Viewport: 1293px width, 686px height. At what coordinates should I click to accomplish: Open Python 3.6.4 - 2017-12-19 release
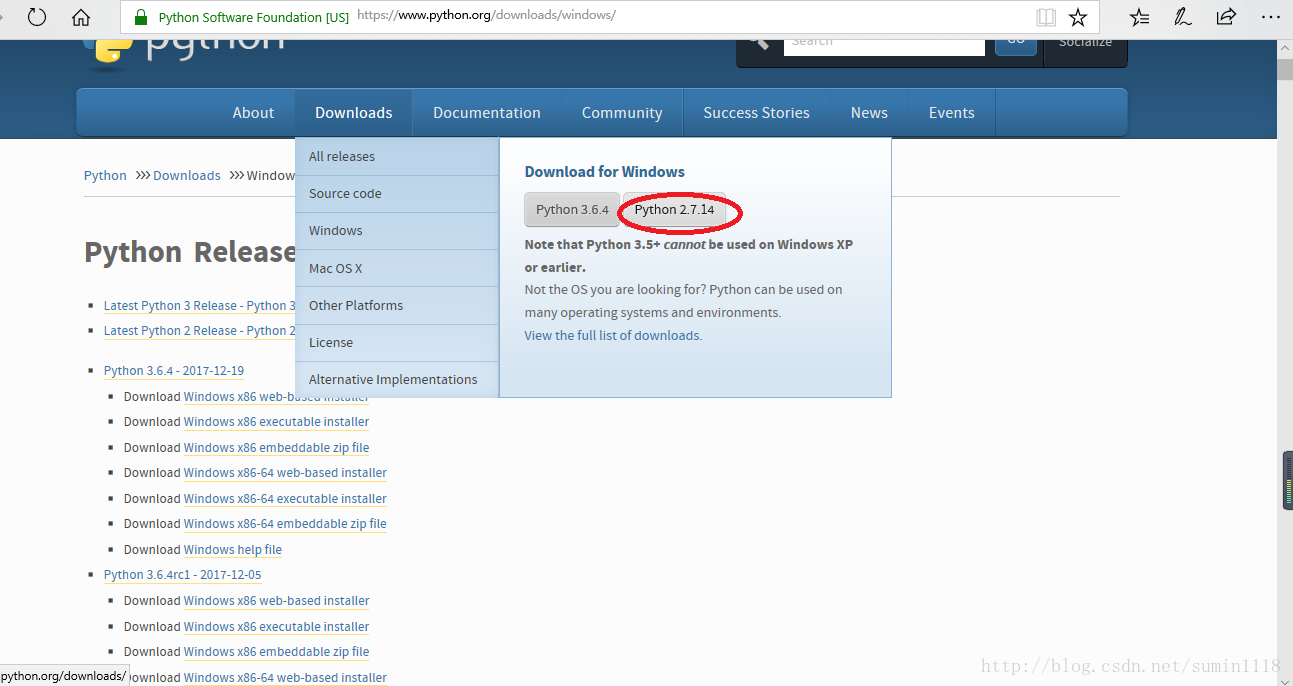pos(174,371)
